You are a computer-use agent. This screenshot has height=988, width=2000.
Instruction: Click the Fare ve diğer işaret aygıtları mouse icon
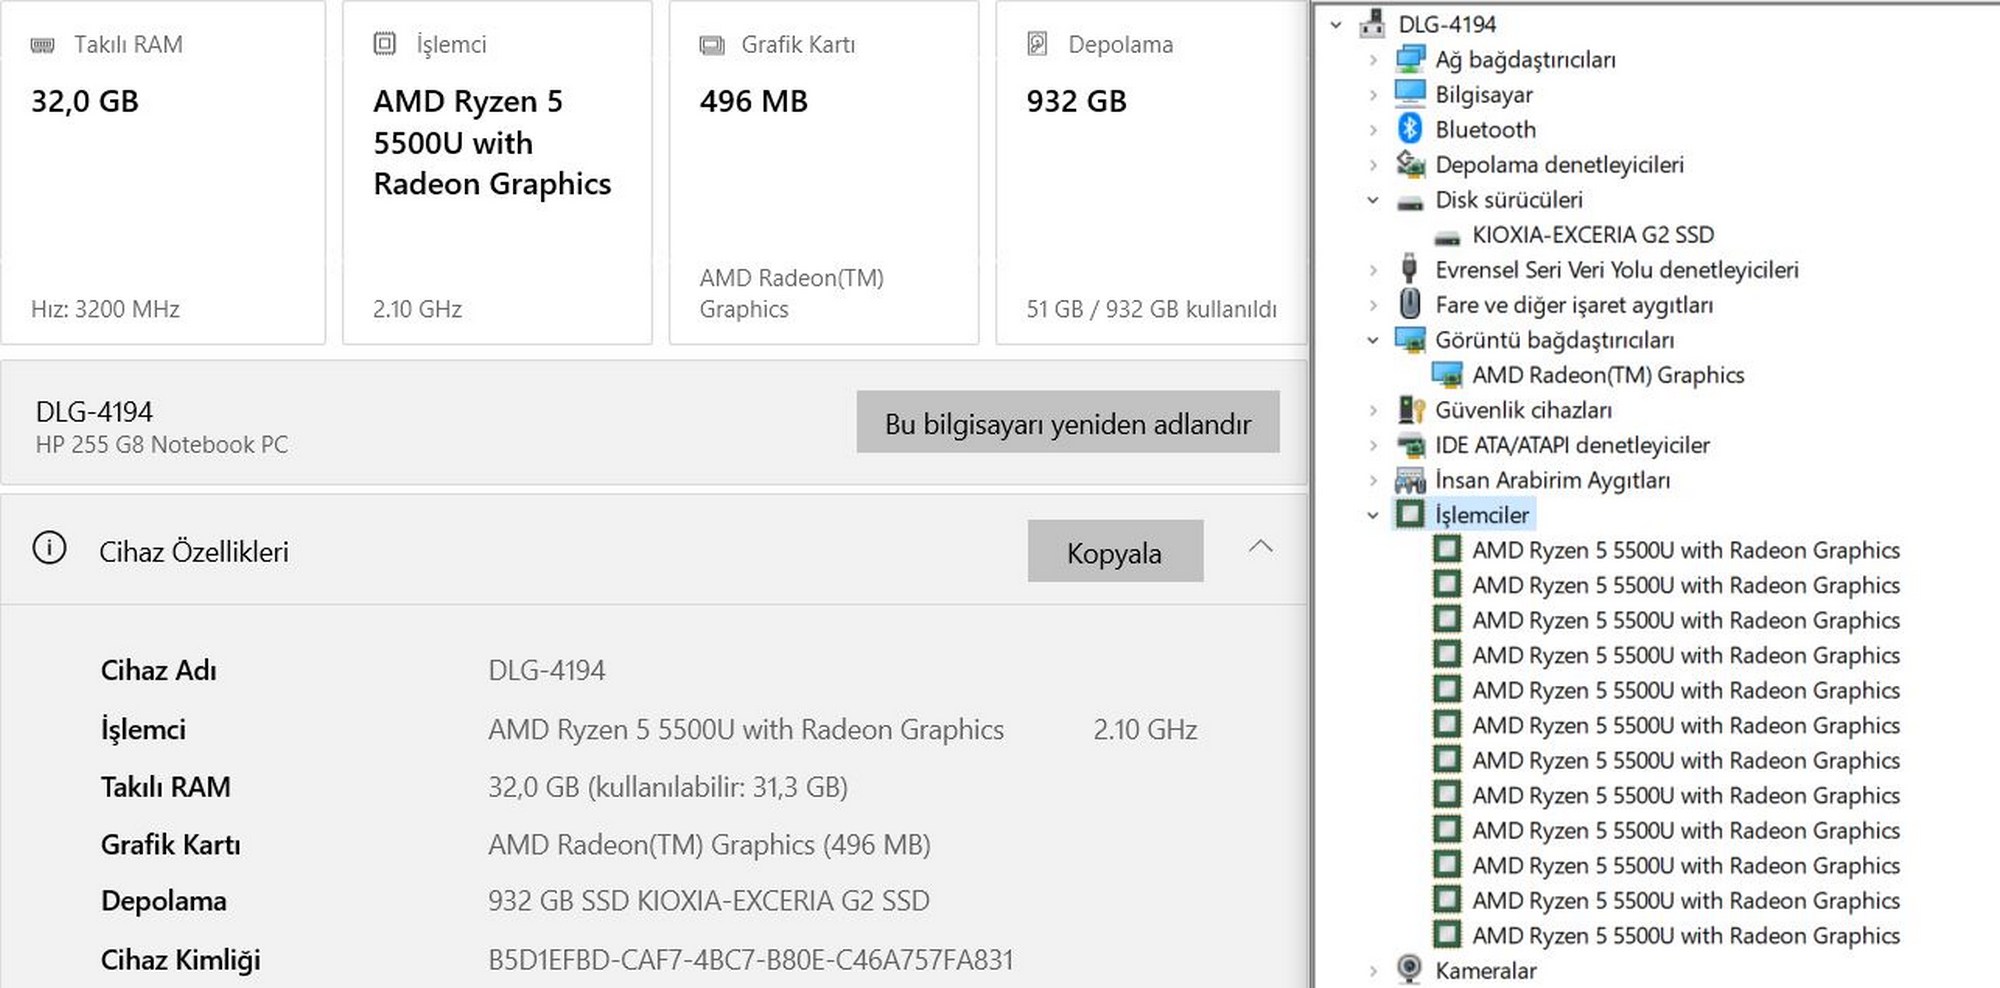click(x=1410, y=304)
